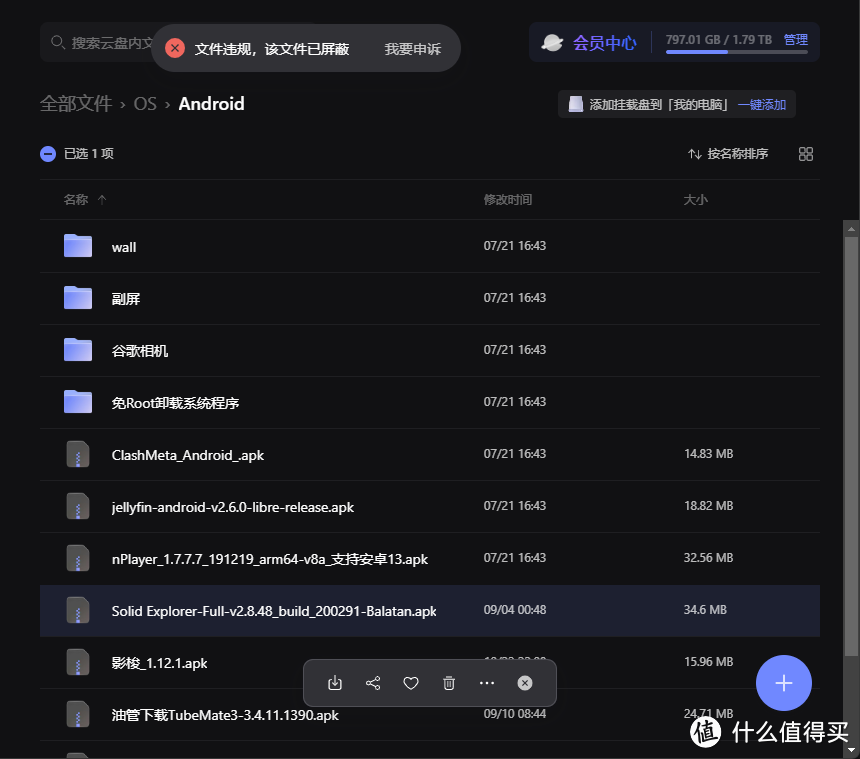860x759 pixels.
Task: Delete the selected file using trash icon
Action: click(x=448, y=683)
